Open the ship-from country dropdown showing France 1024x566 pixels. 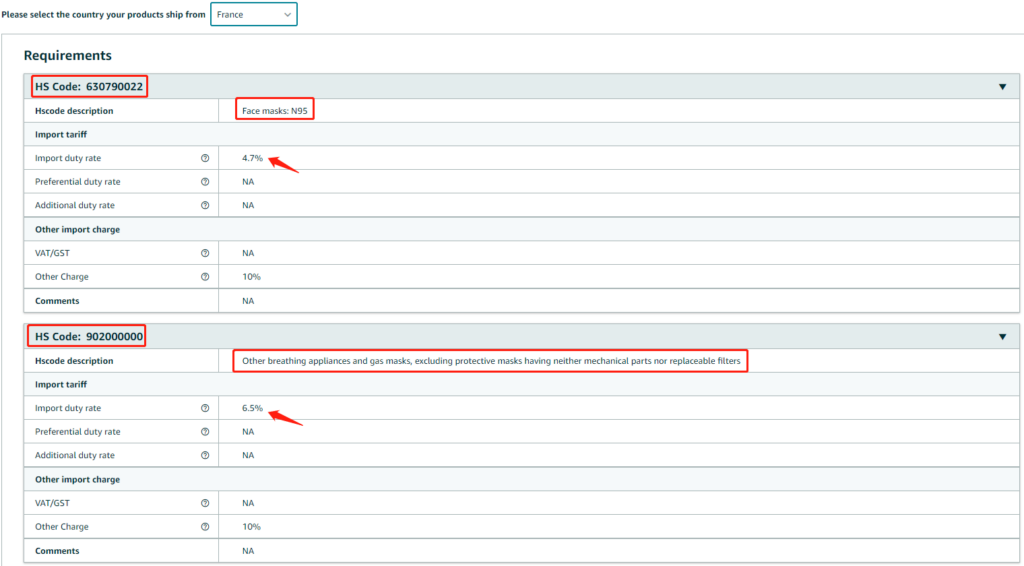253,15
